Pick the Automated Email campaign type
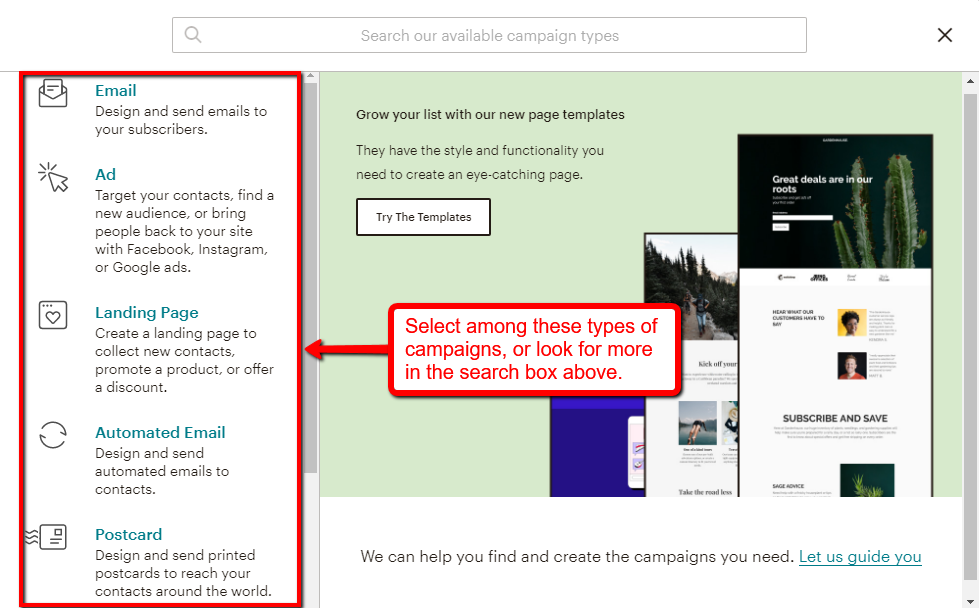979x608 pixels. 160,432
